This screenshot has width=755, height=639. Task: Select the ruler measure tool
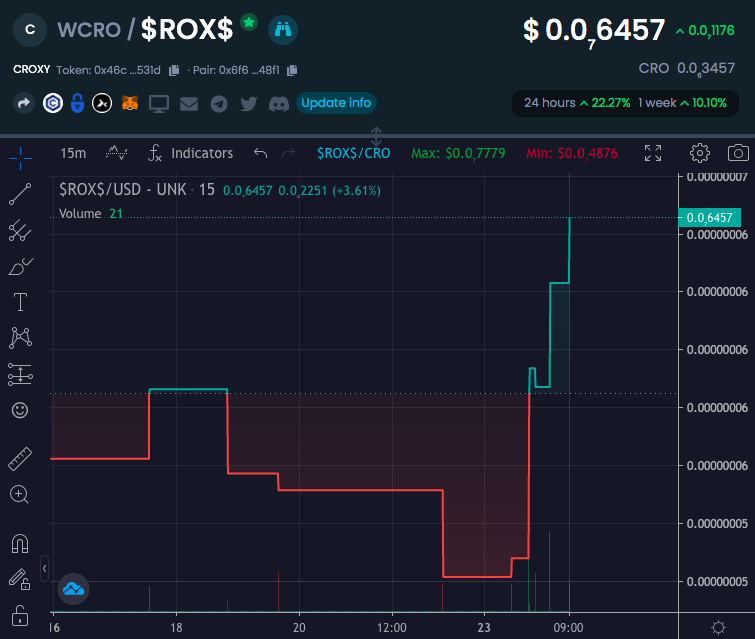20,458
